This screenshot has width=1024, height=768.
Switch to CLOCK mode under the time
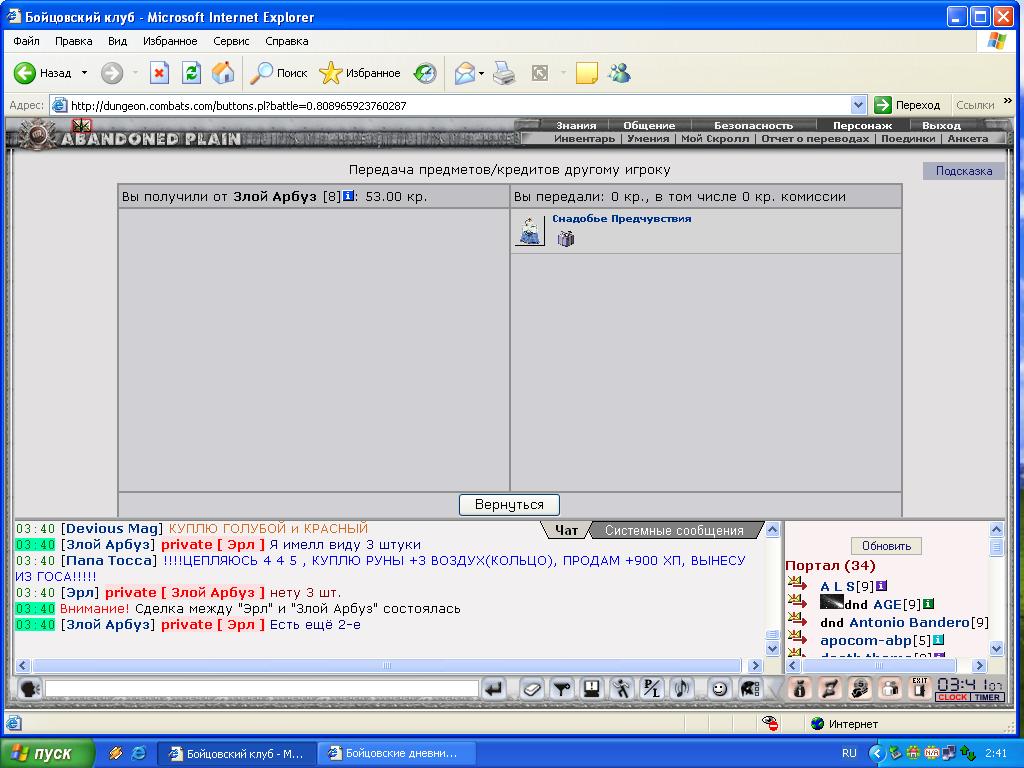(952, 697)
